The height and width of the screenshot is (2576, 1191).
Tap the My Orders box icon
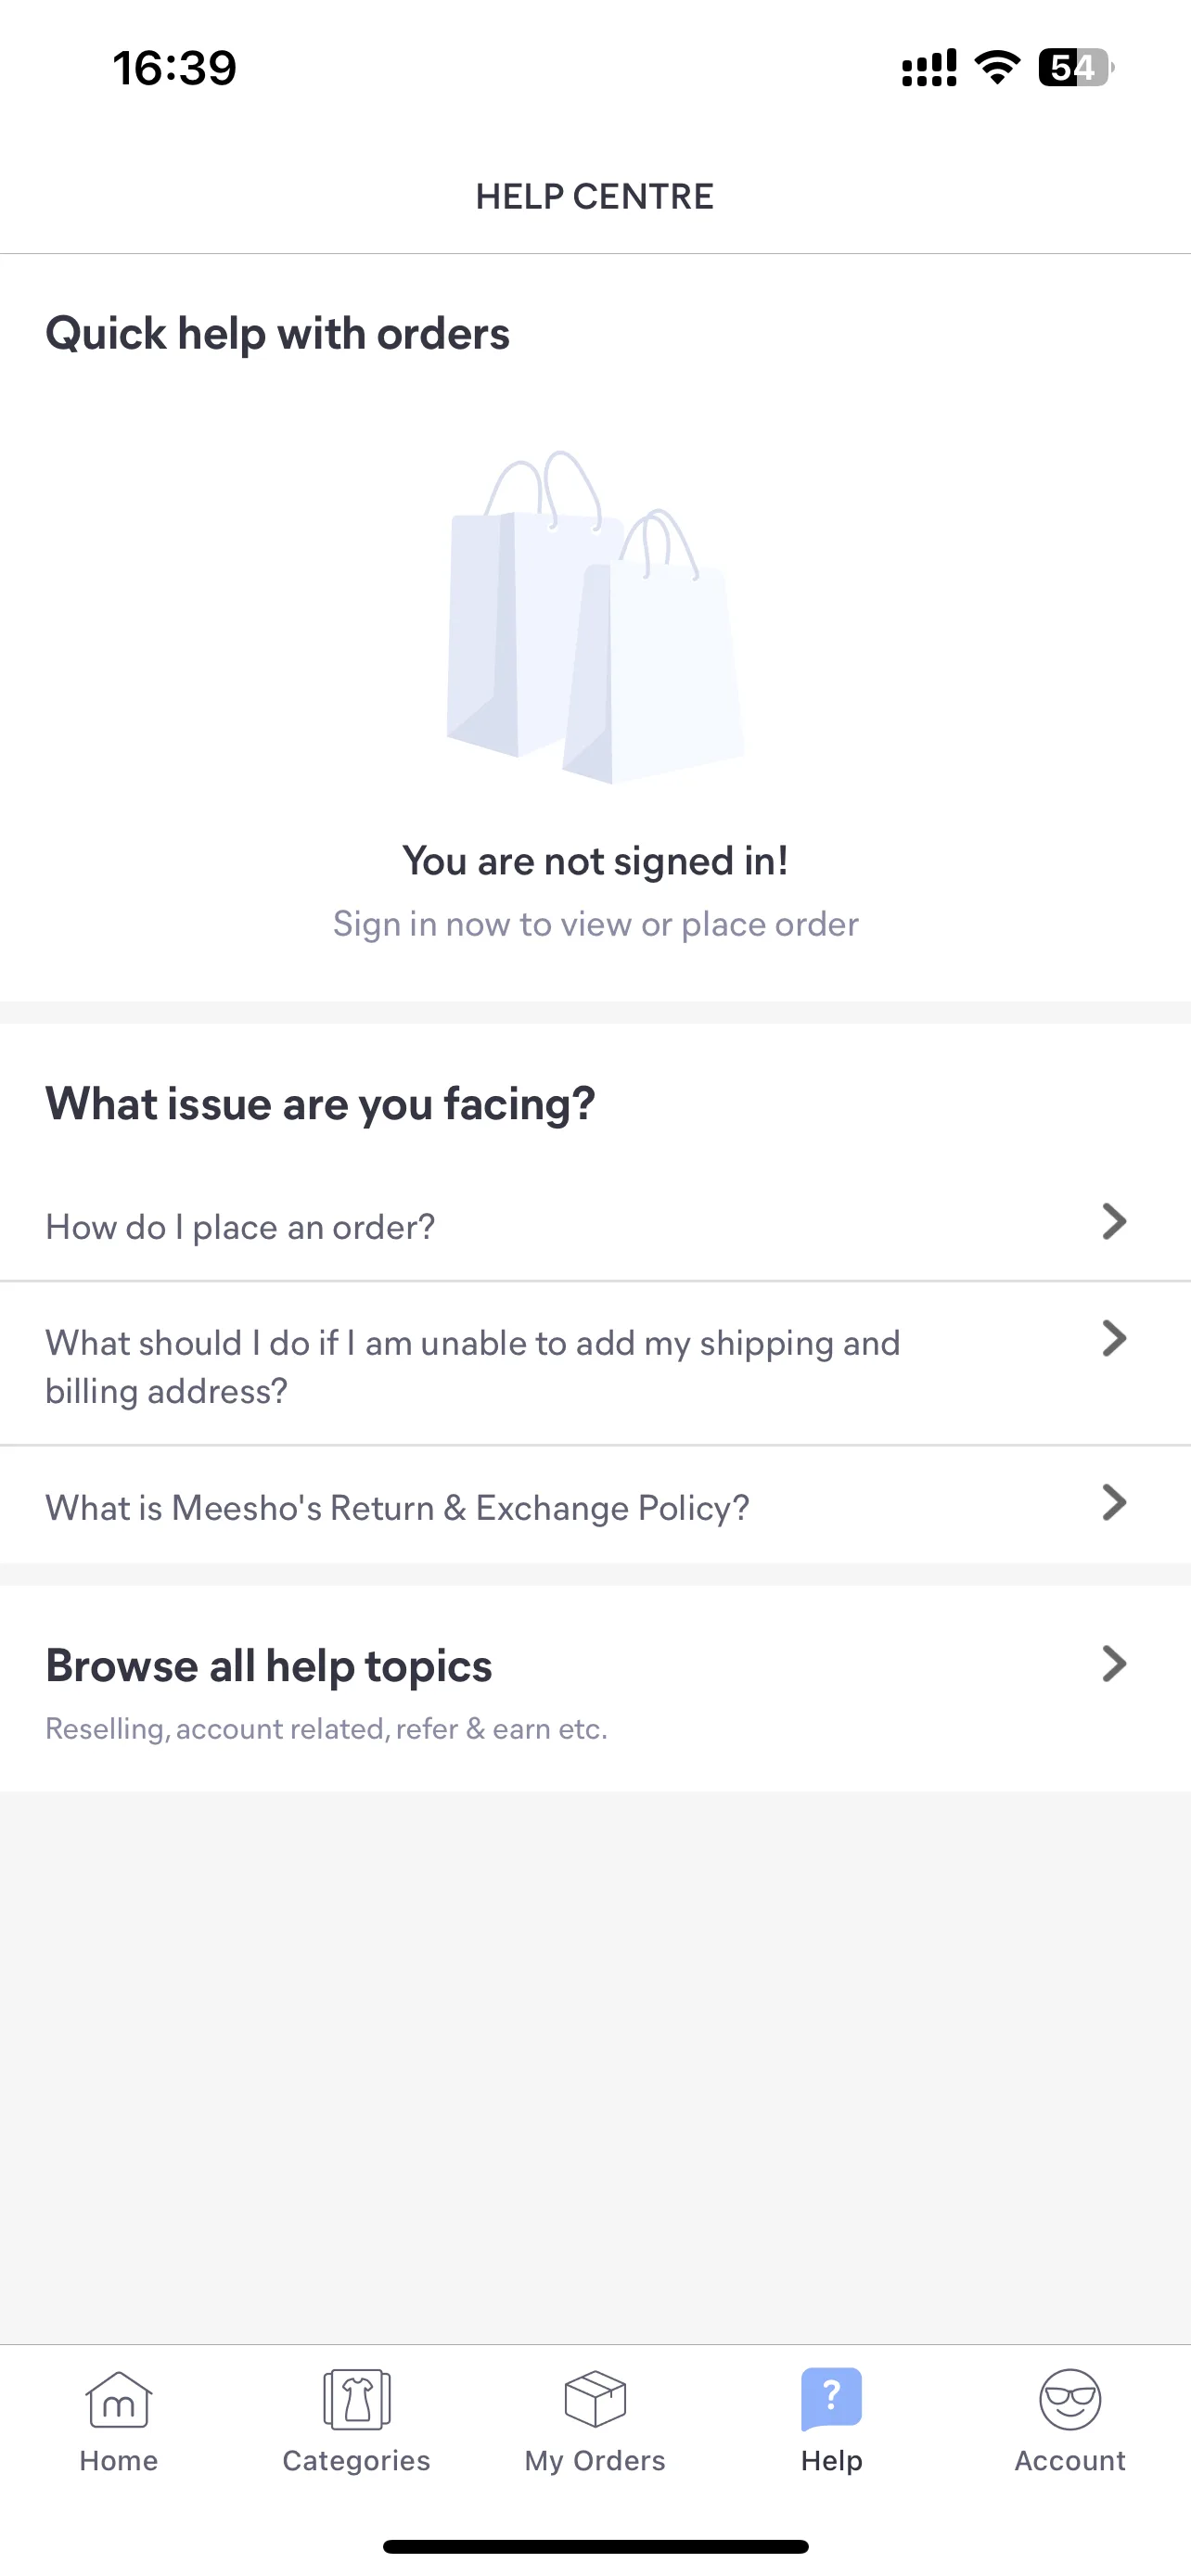click(595, 2399)
